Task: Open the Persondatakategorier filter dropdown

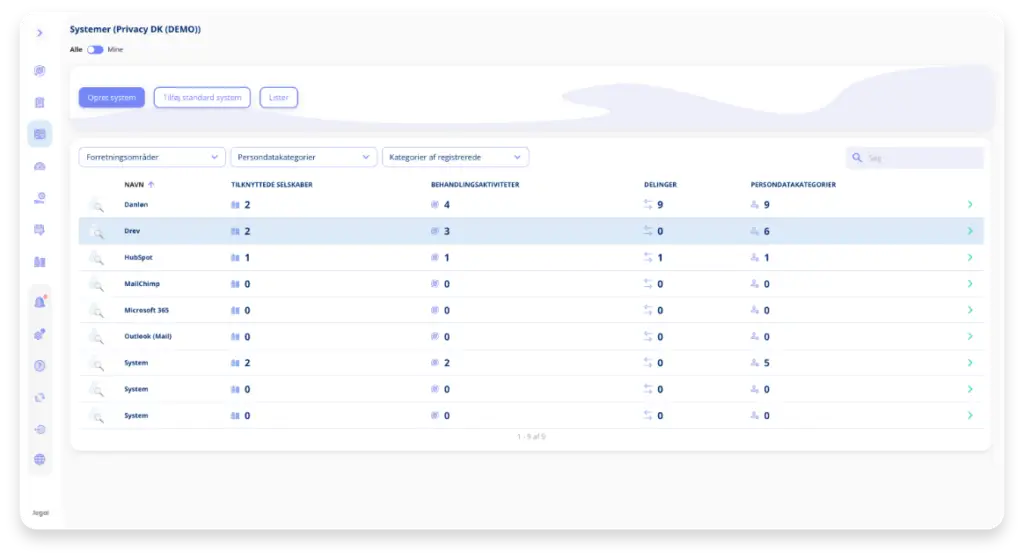Action: (303, 157)
